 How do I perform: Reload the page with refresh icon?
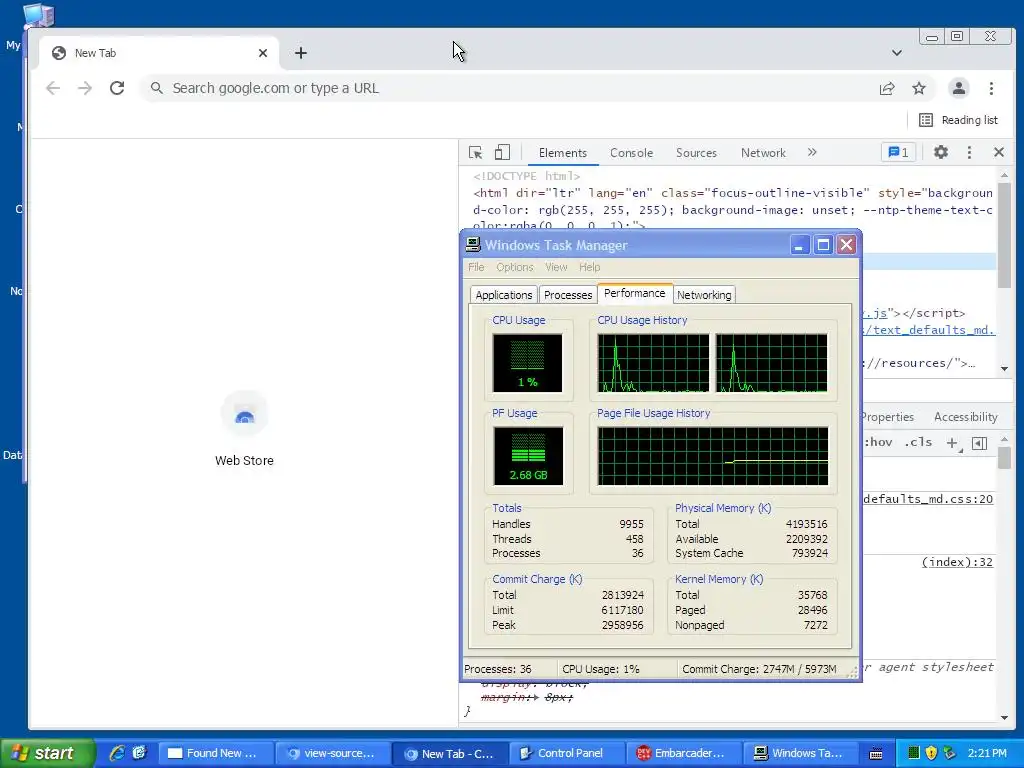pyautogui.click(x=117, y=88)
